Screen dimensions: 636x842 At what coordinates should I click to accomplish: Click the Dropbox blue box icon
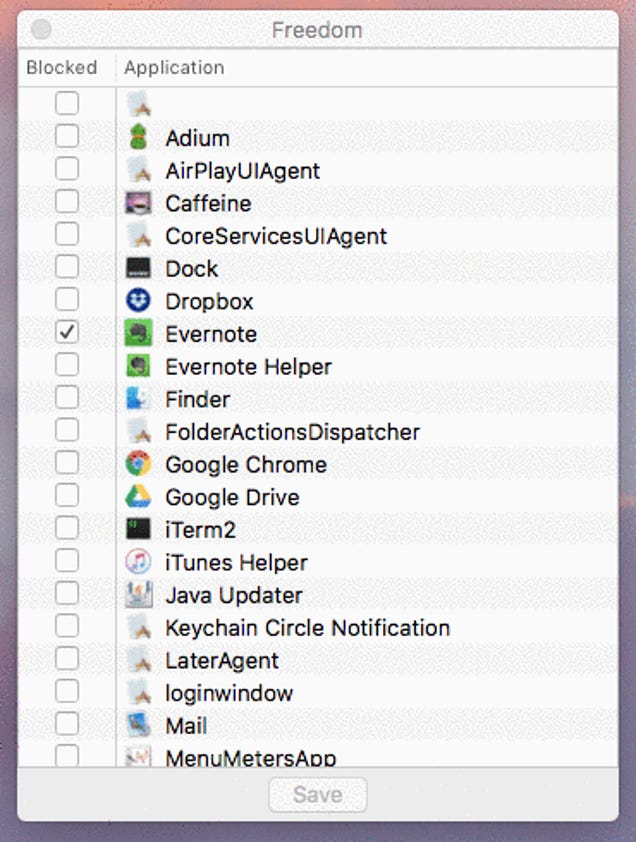pos(139,301)
